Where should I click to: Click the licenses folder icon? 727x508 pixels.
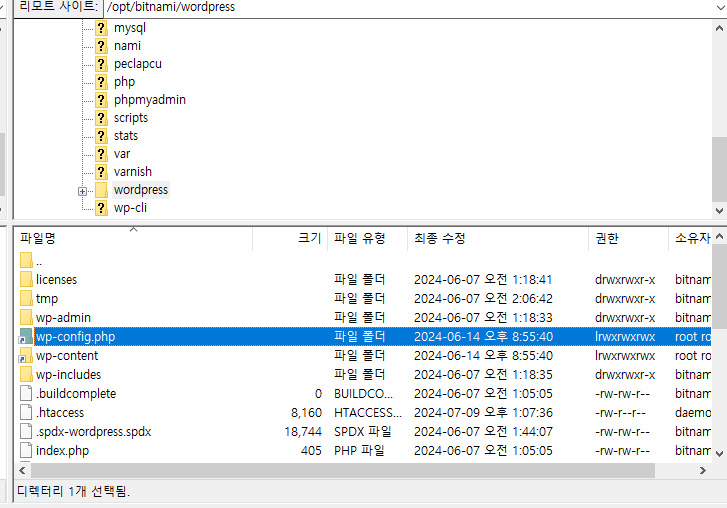26,279
